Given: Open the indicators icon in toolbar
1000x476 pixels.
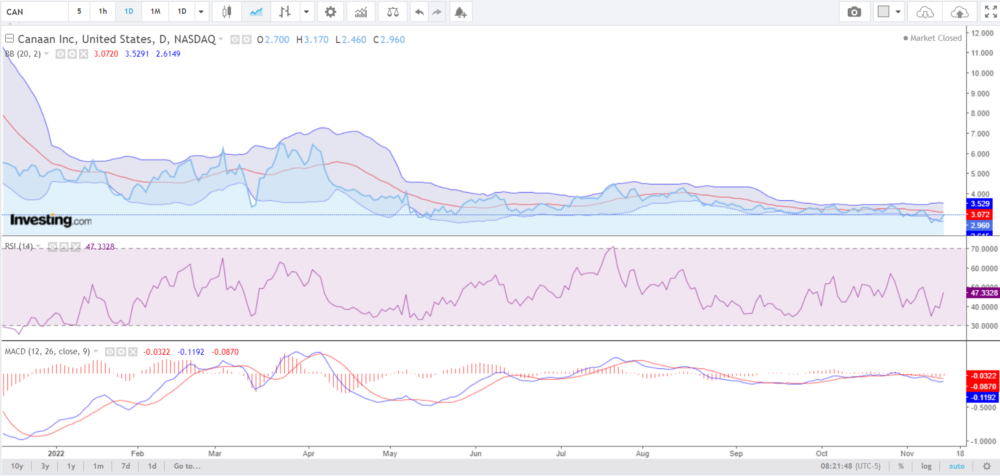Looking at the screenshot, I should 360,12.
